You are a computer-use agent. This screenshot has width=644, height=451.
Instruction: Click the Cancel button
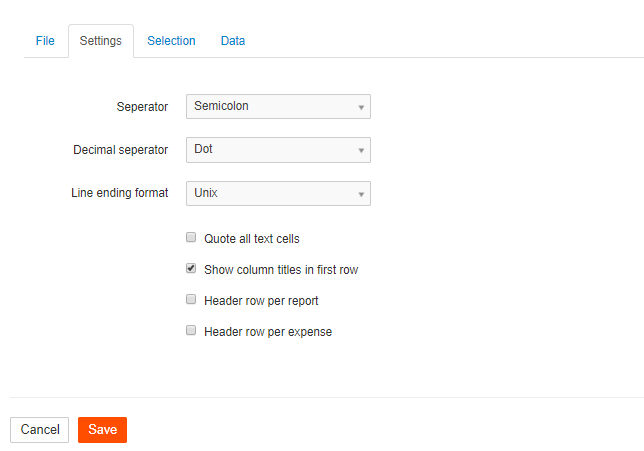pos(39,430)
